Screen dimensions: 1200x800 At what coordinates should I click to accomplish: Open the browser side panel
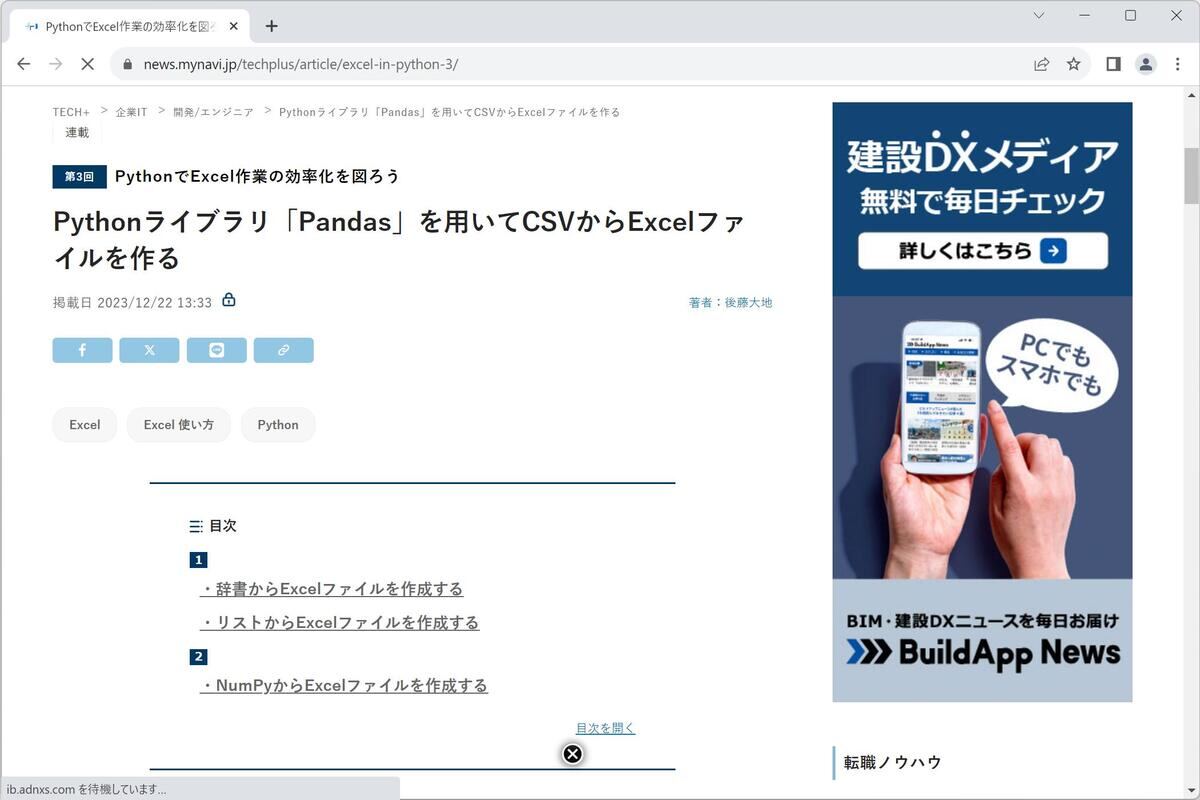1113,64
